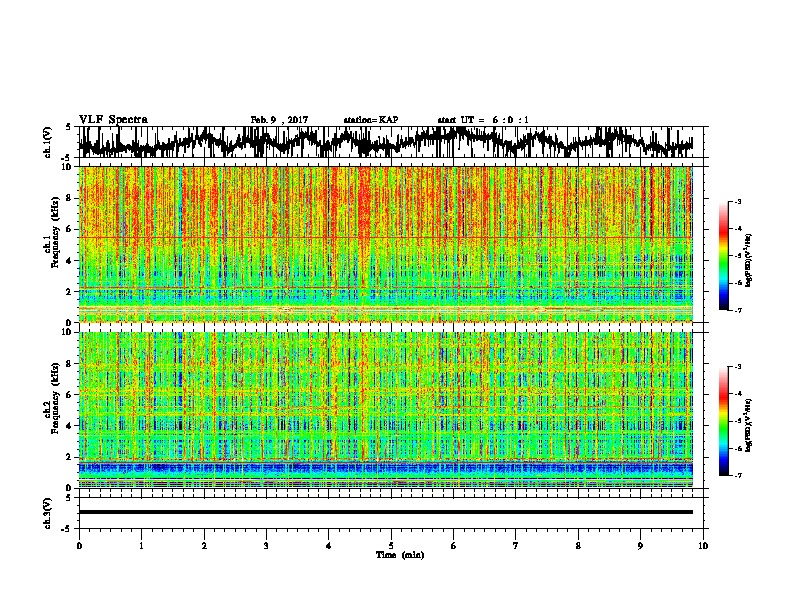
Task: Click the "ch.3(V)" axis label
Action: click(47, 513)
